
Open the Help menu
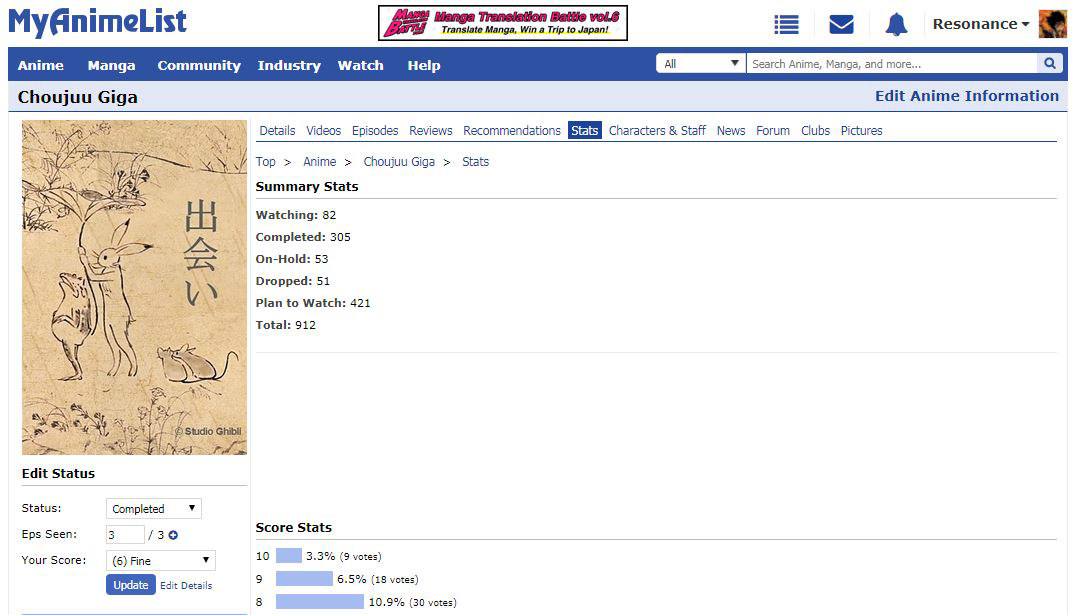pos(424,65)
